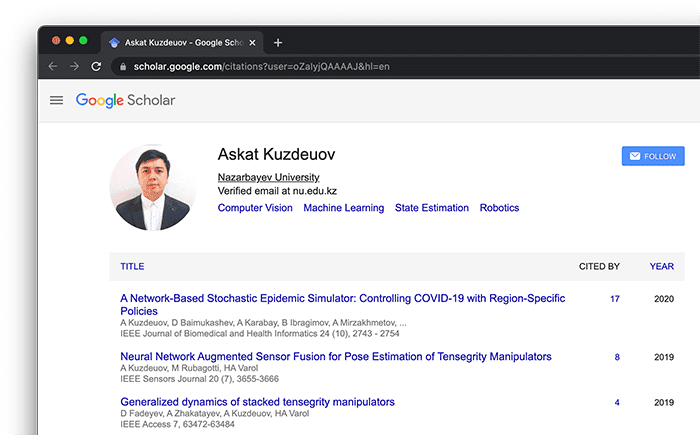700x435 pixels.
Task: Click the author's profile photo
Action: [149, 188]
